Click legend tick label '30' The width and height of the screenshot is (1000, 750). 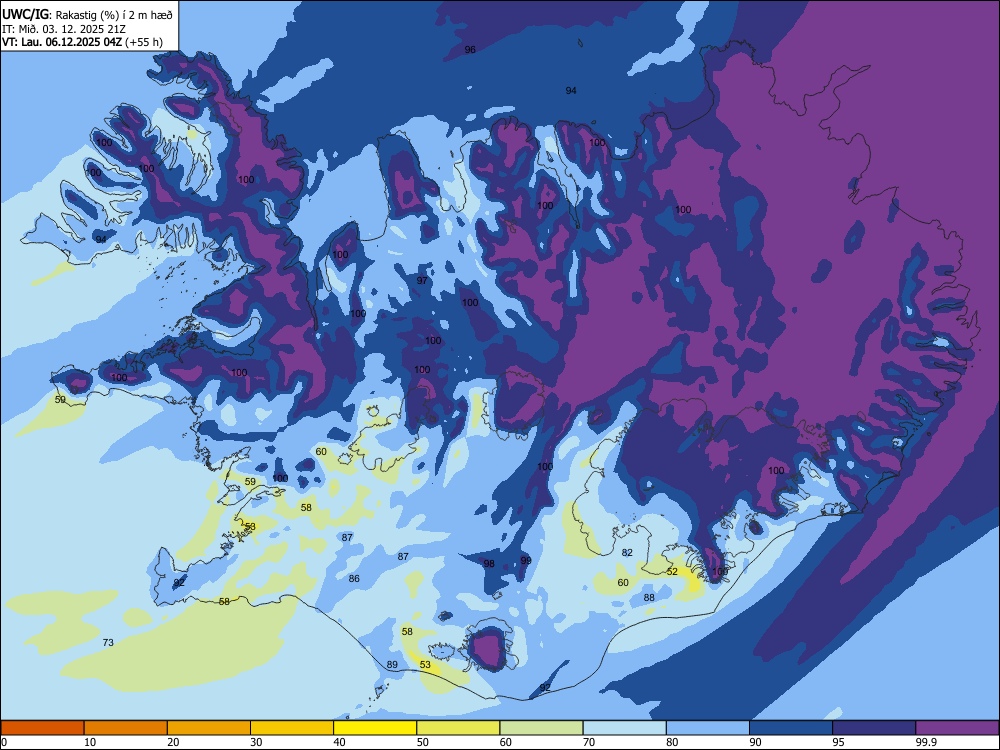coord(256,742)
